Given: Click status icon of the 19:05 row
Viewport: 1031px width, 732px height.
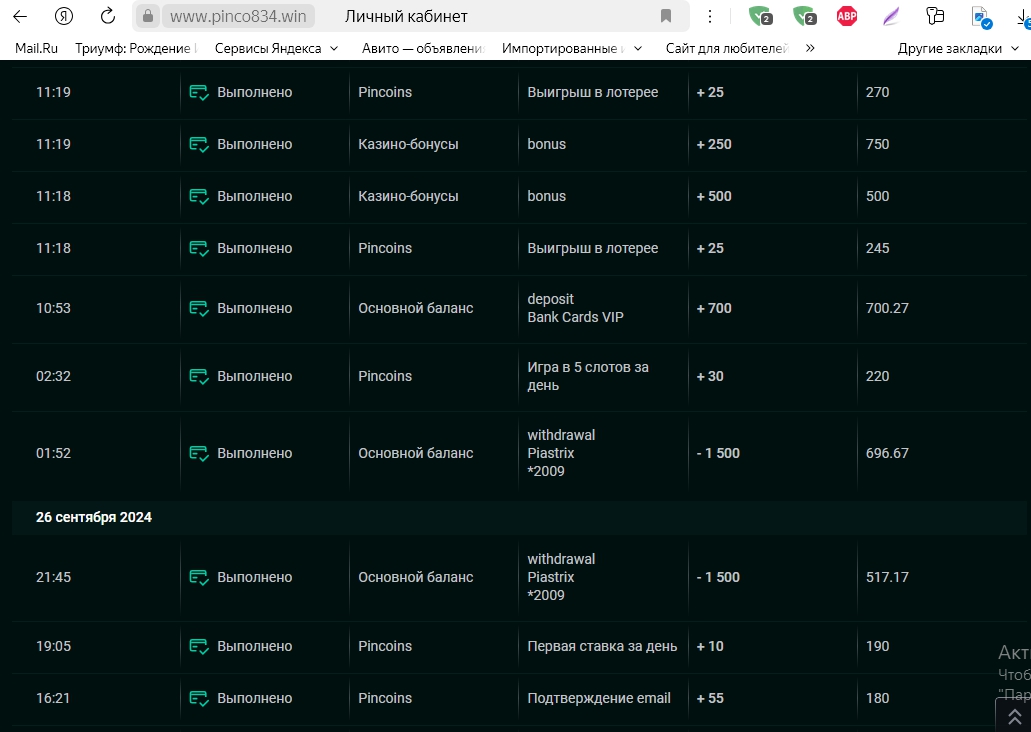Looking at the screenshot, I should (x=199, y=647).
